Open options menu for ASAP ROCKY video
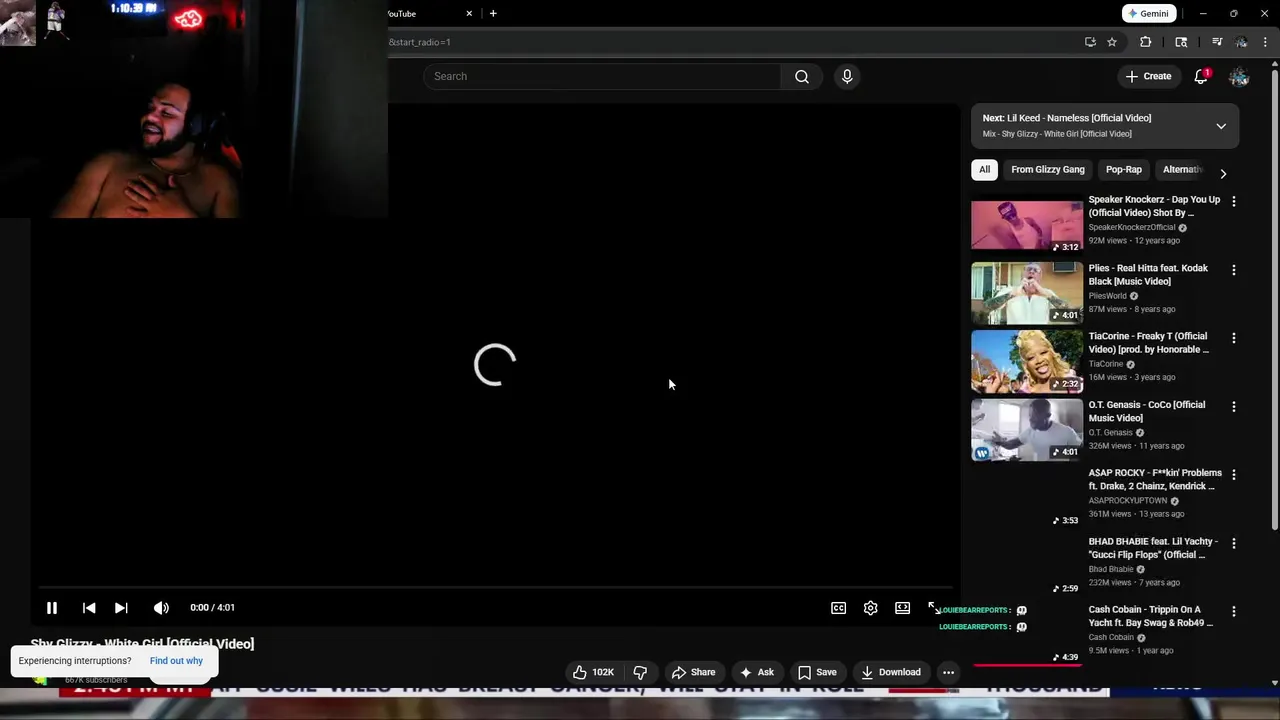The image size is (1280, 720). [x=1233, y=475]
